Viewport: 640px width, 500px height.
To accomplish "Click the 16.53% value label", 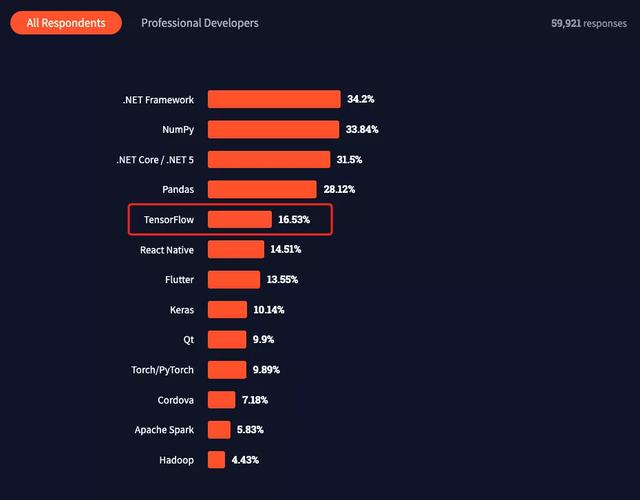I will (294, 220).
